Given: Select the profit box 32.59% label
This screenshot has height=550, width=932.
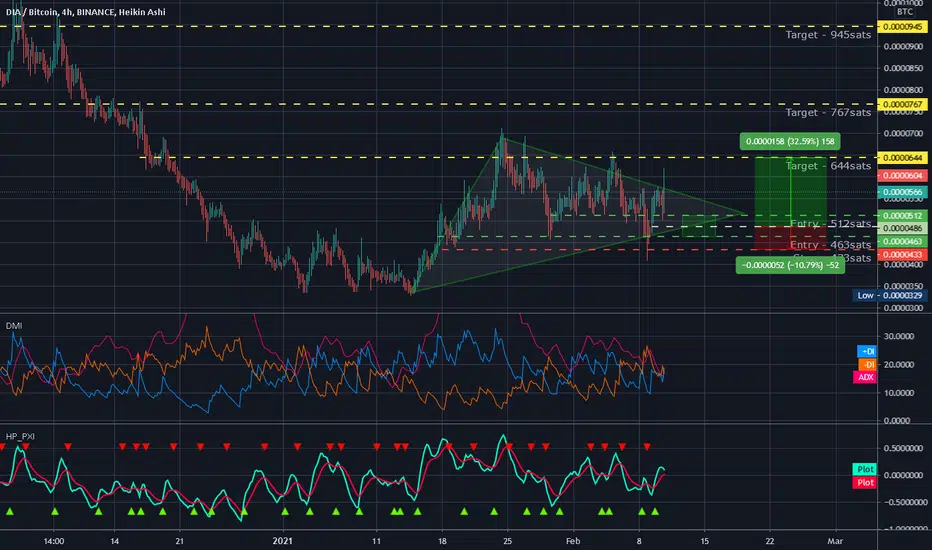Looking at the screenshot, I should tap(789, 142).
